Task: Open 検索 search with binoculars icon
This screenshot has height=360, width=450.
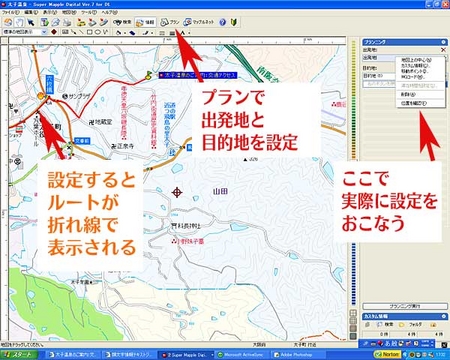Action: point(122,22)
